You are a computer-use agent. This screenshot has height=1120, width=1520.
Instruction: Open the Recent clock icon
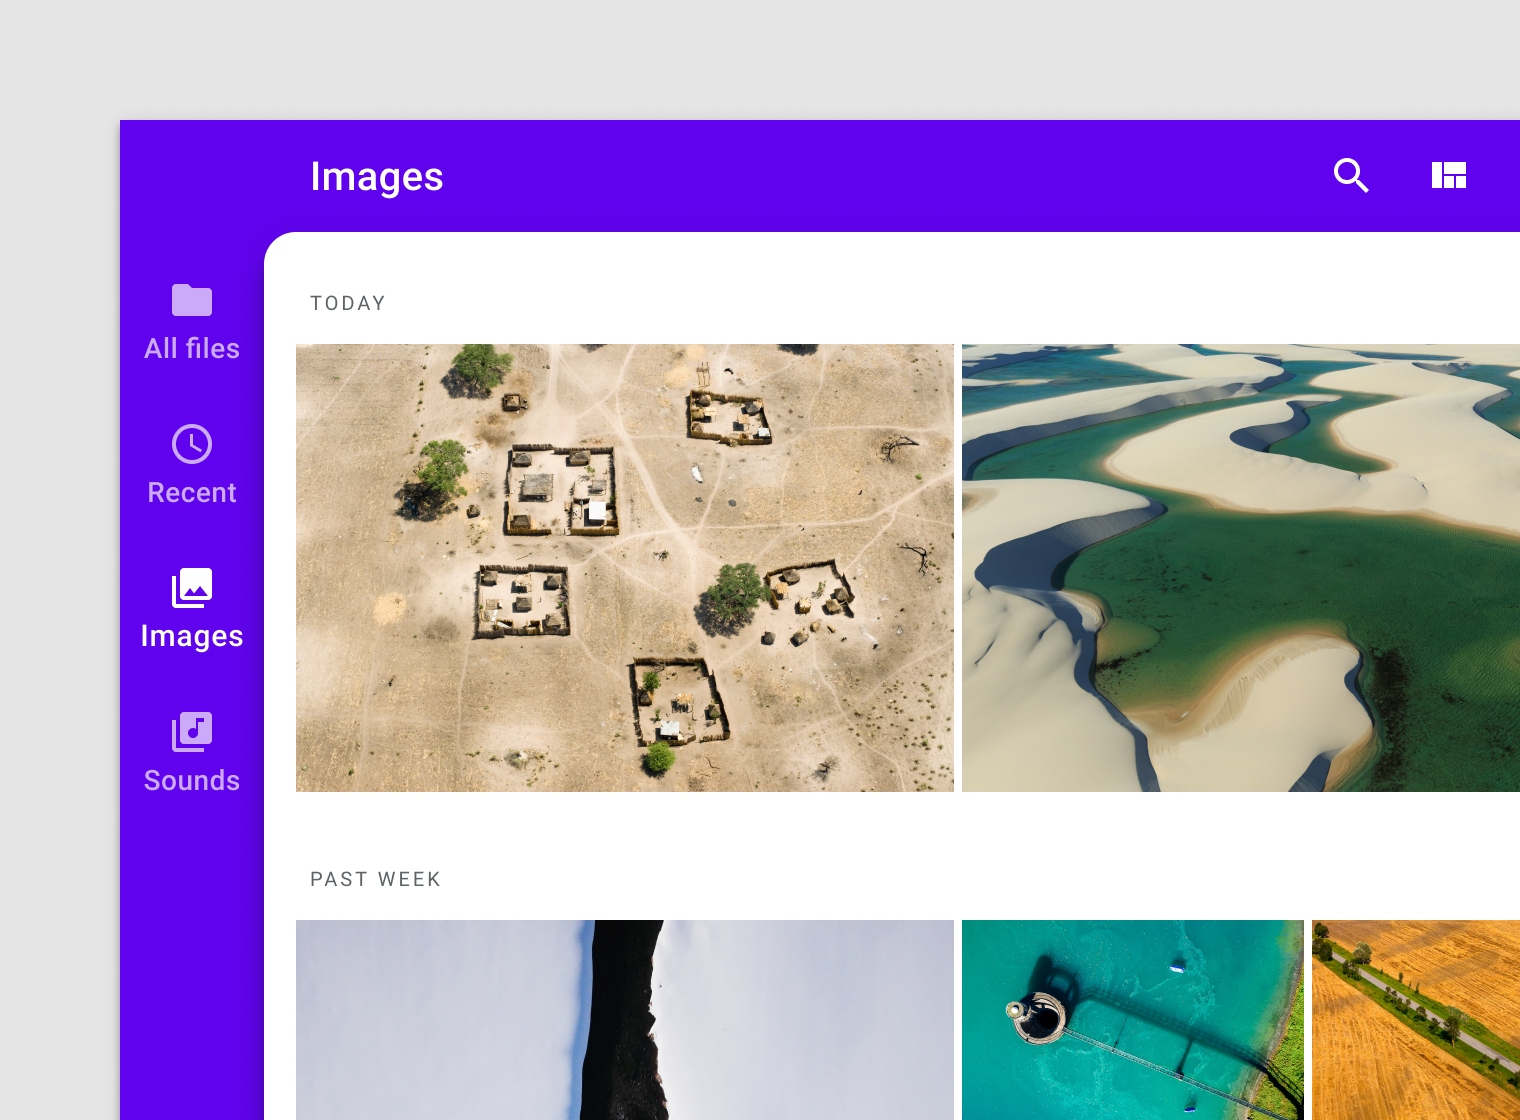[x=192, y=444]
